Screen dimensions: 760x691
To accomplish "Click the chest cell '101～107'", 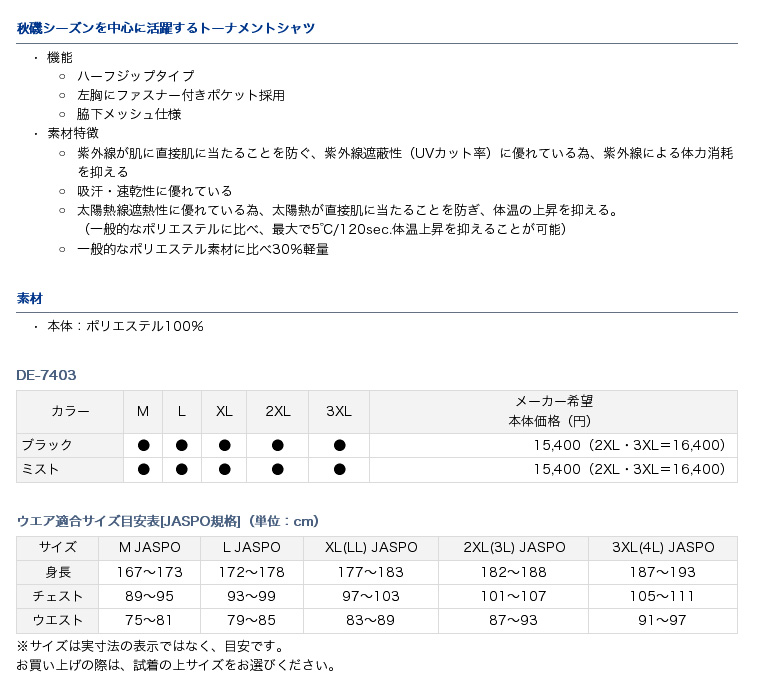I will coord(514,597).
